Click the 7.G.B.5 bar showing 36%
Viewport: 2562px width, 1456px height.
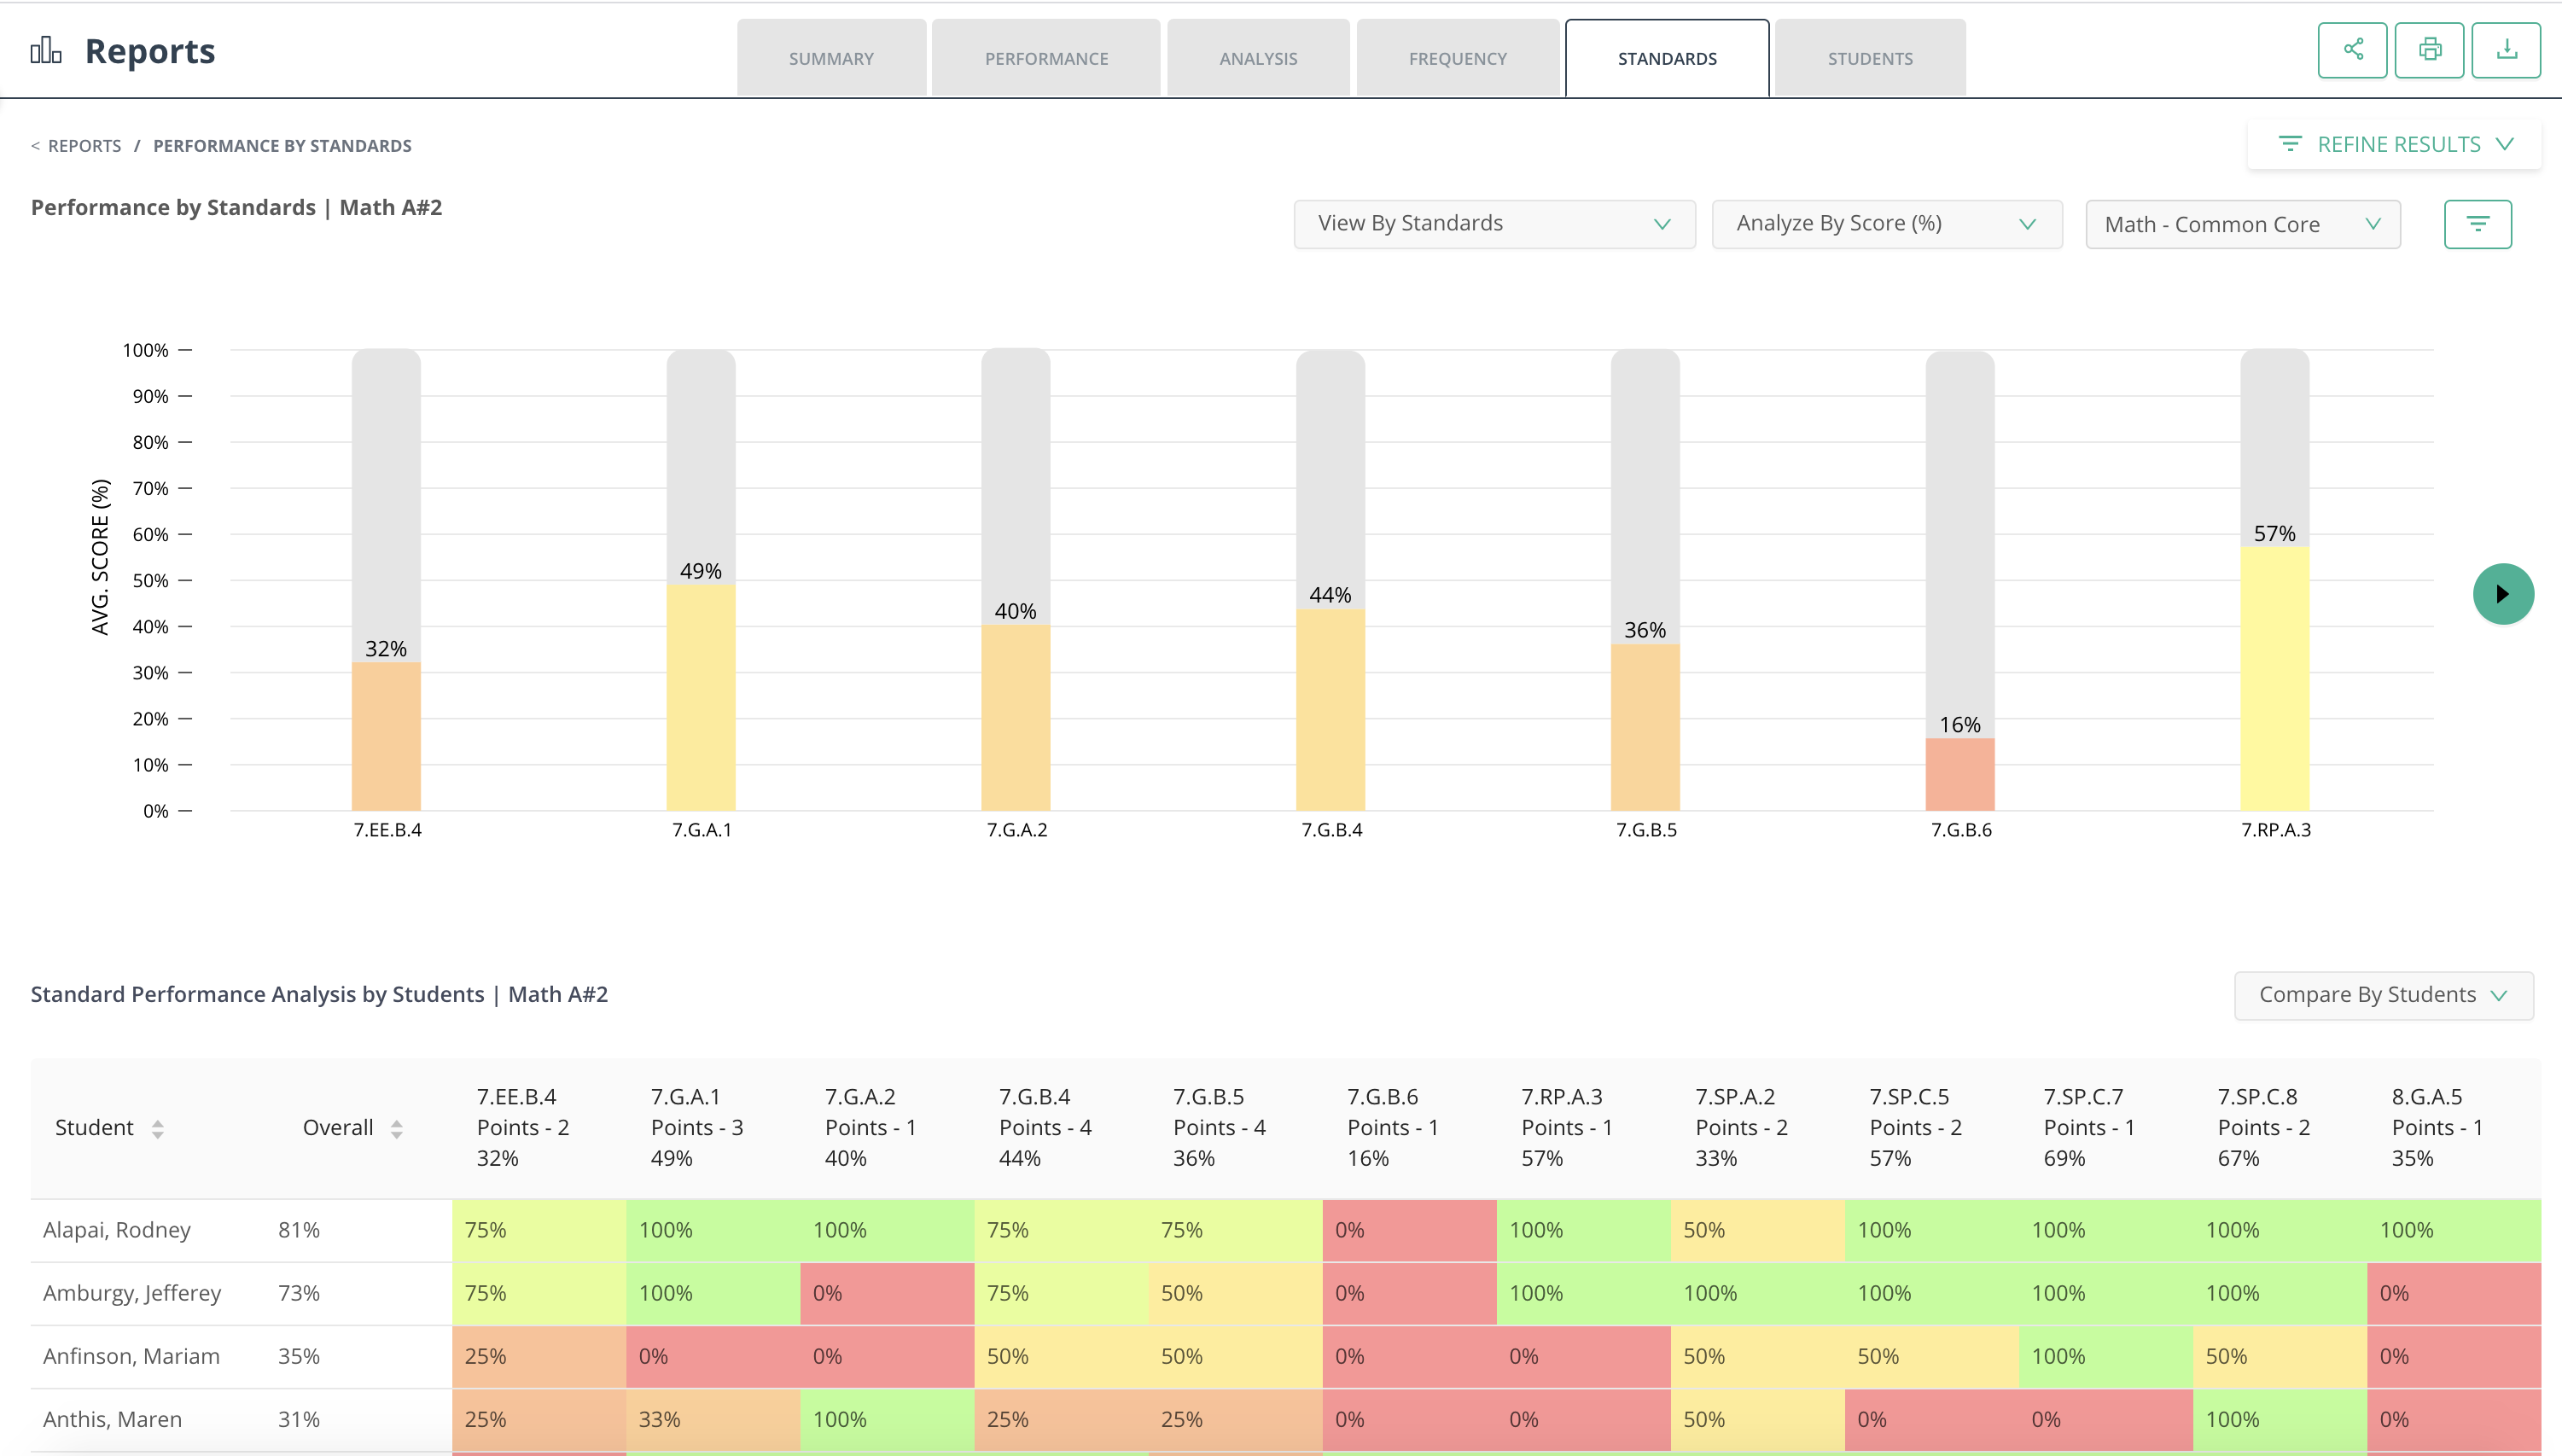pos(1645,727)
